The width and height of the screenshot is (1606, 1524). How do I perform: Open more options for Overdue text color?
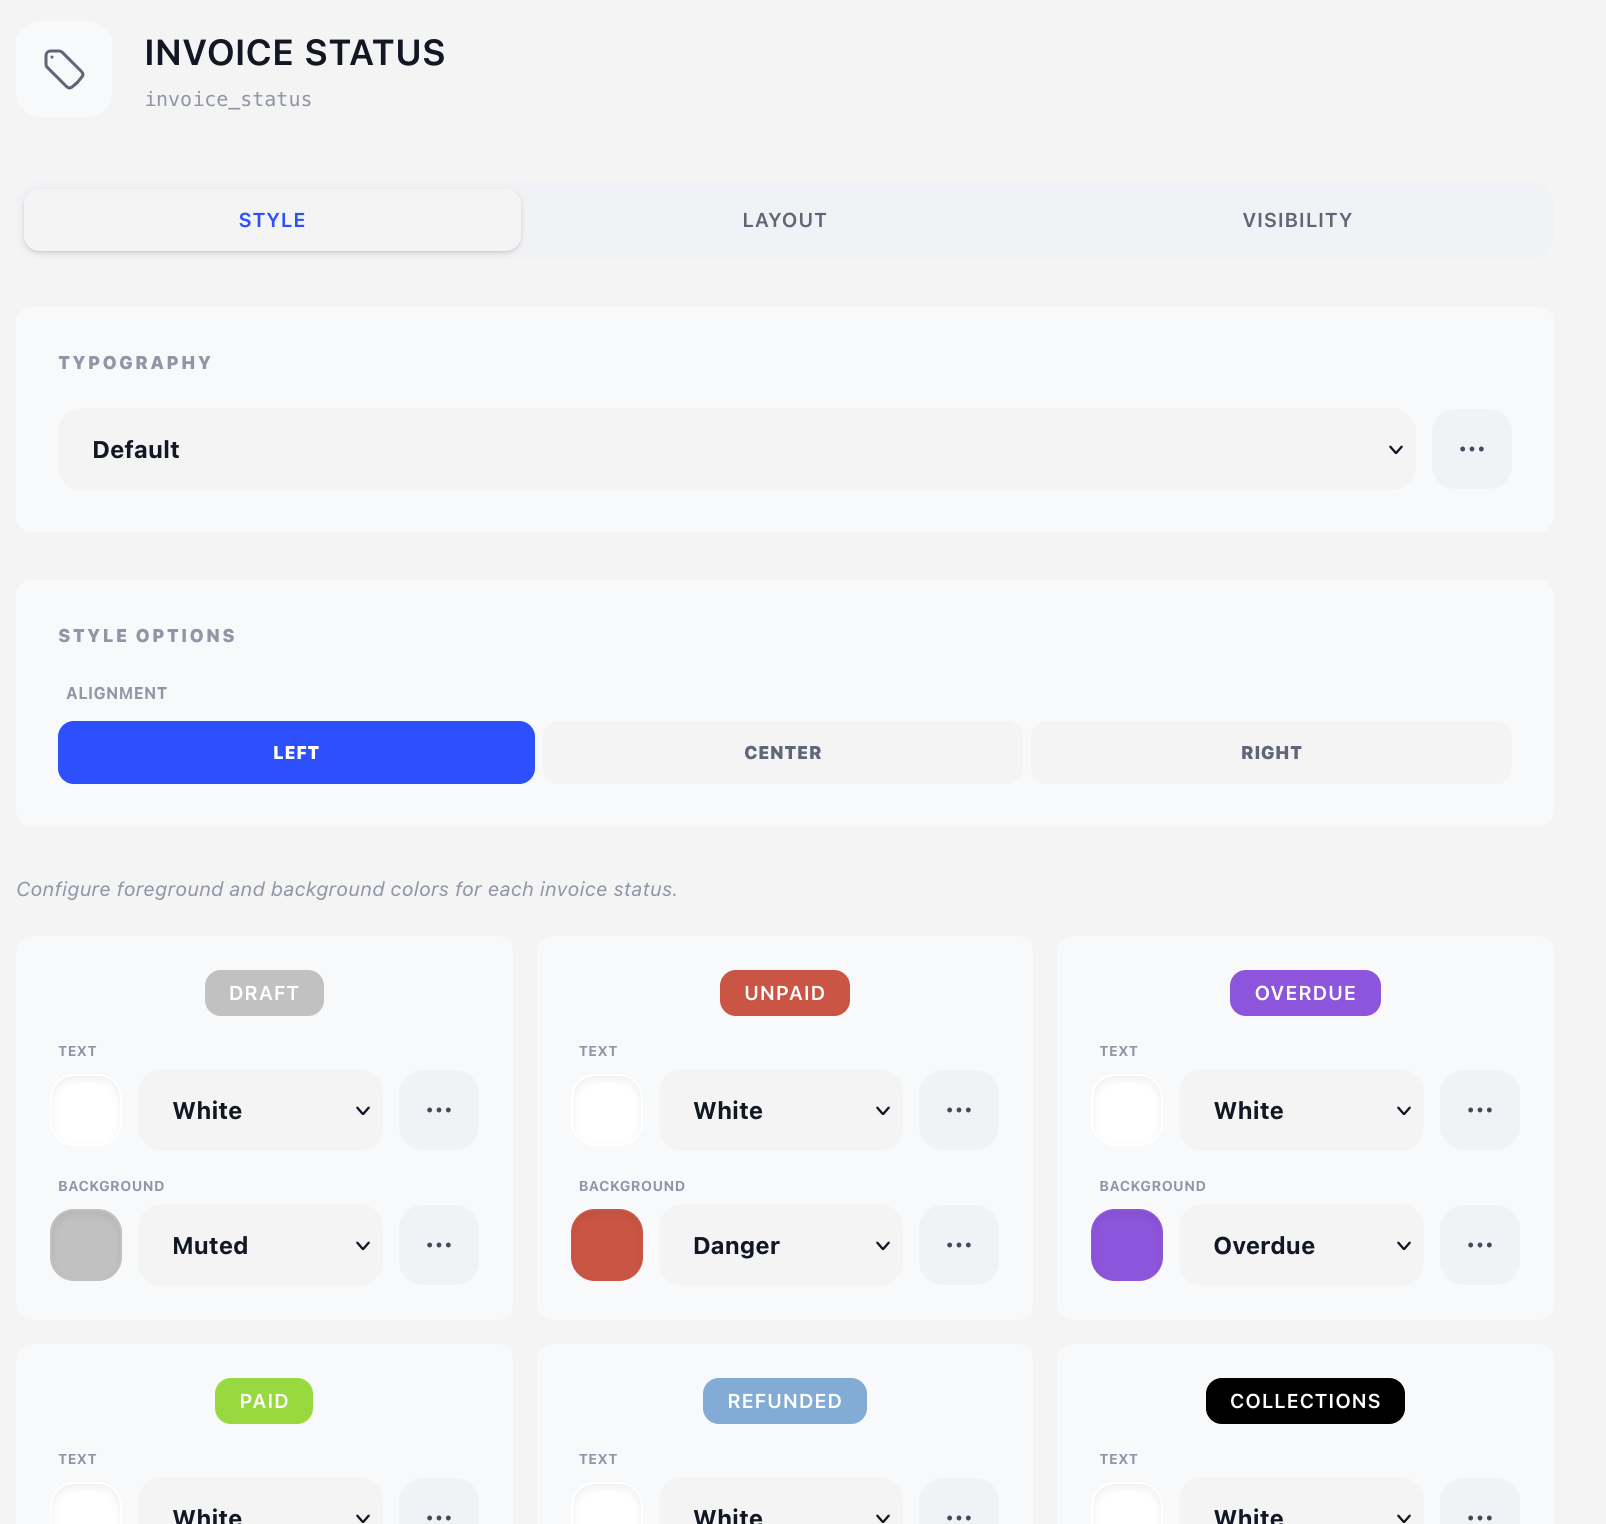pos(1480,1110)
